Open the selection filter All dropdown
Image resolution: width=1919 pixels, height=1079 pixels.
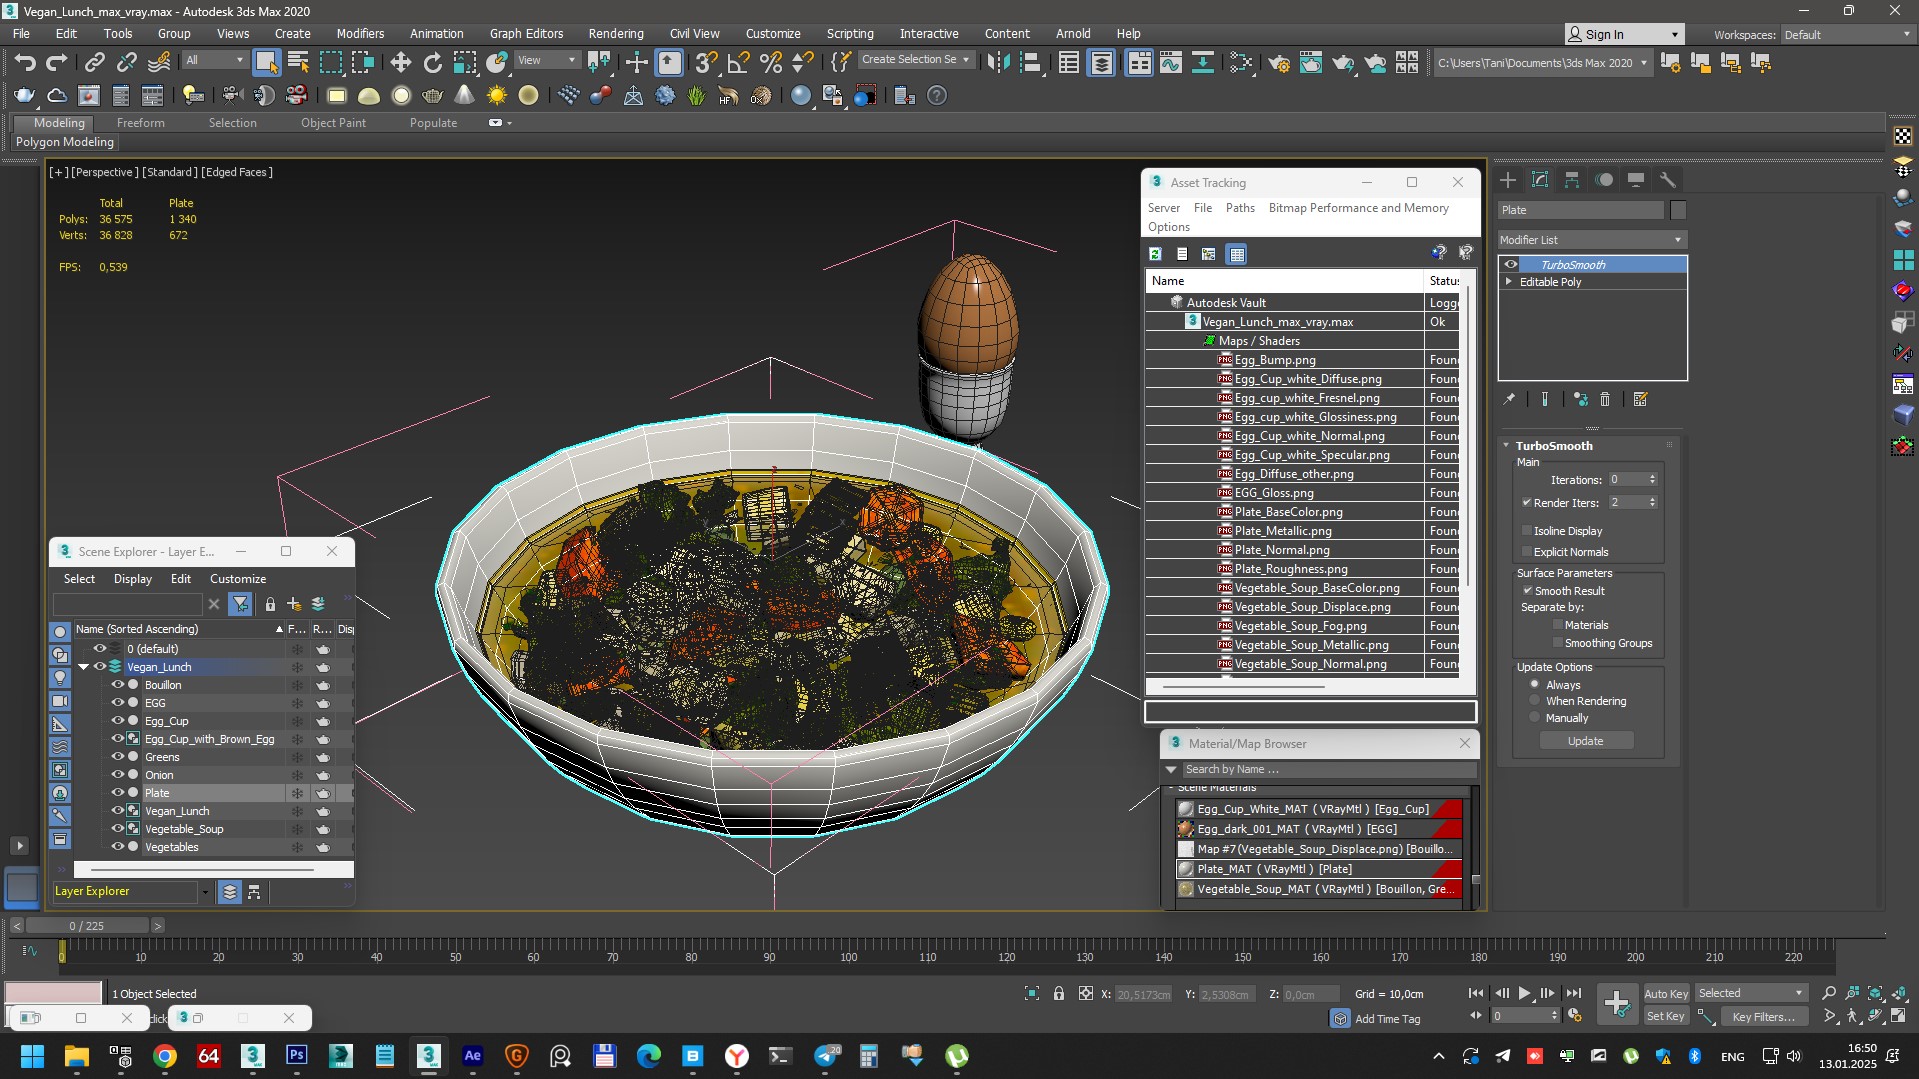pyautogui.click(x=214, y=60)
